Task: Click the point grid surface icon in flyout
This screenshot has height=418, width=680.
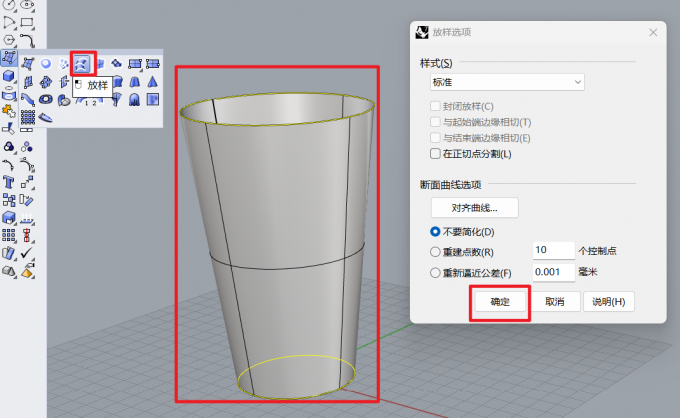Action: point(28,117)
